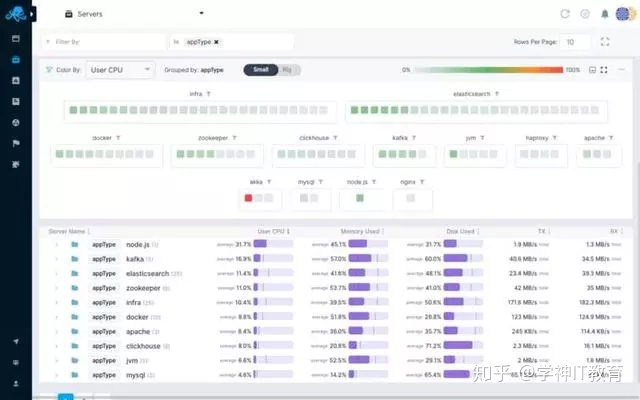Select the Small size toggle
Screen dimensions: 640x400
(261, 70)
